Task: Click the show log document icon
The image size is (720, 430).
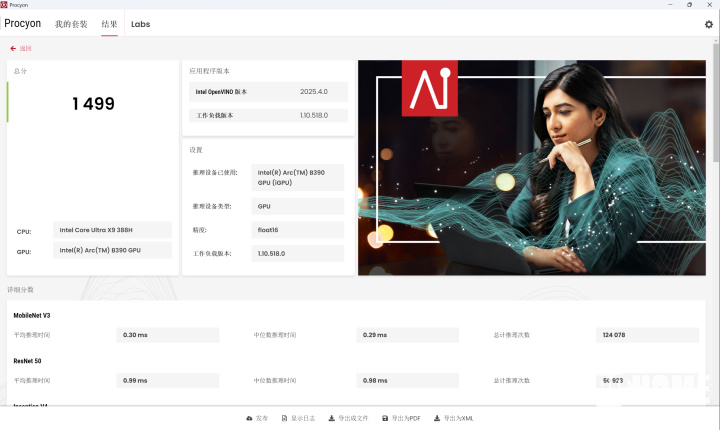Action: [x=284, y=418]
